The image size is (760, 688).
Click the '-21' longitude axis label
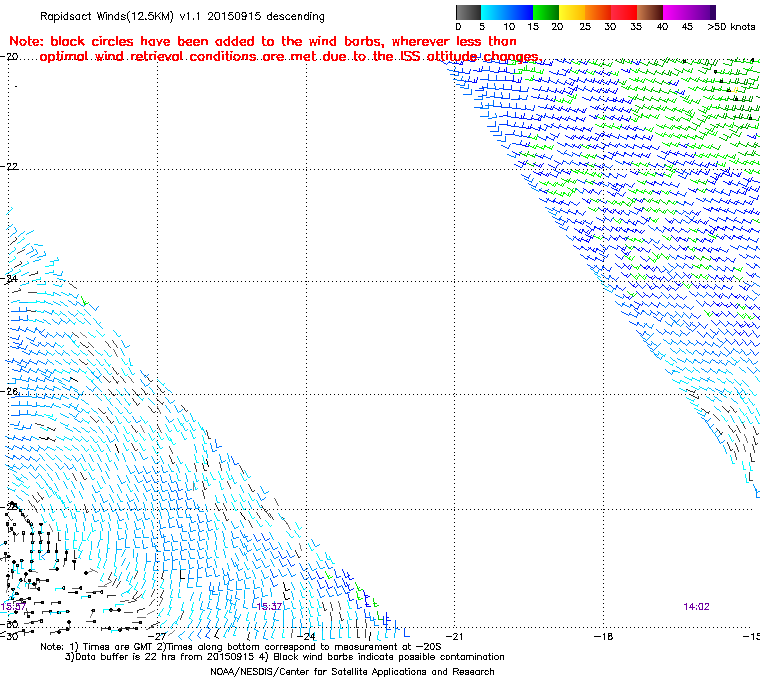point(454,636)
